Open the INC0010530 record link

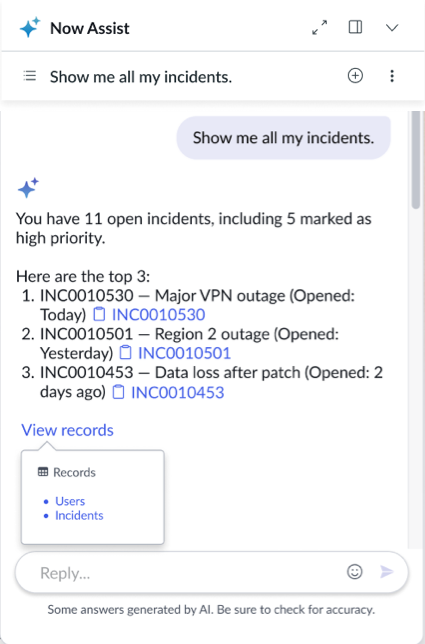point(159,315)
